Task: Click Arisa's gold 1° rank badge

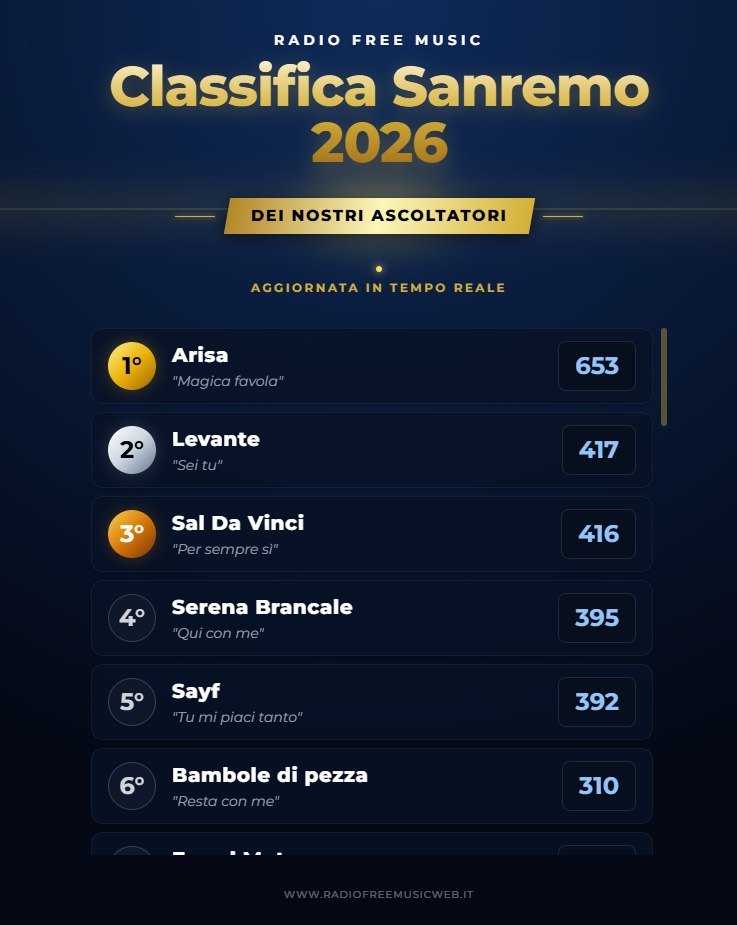Action: pos(132,366)
